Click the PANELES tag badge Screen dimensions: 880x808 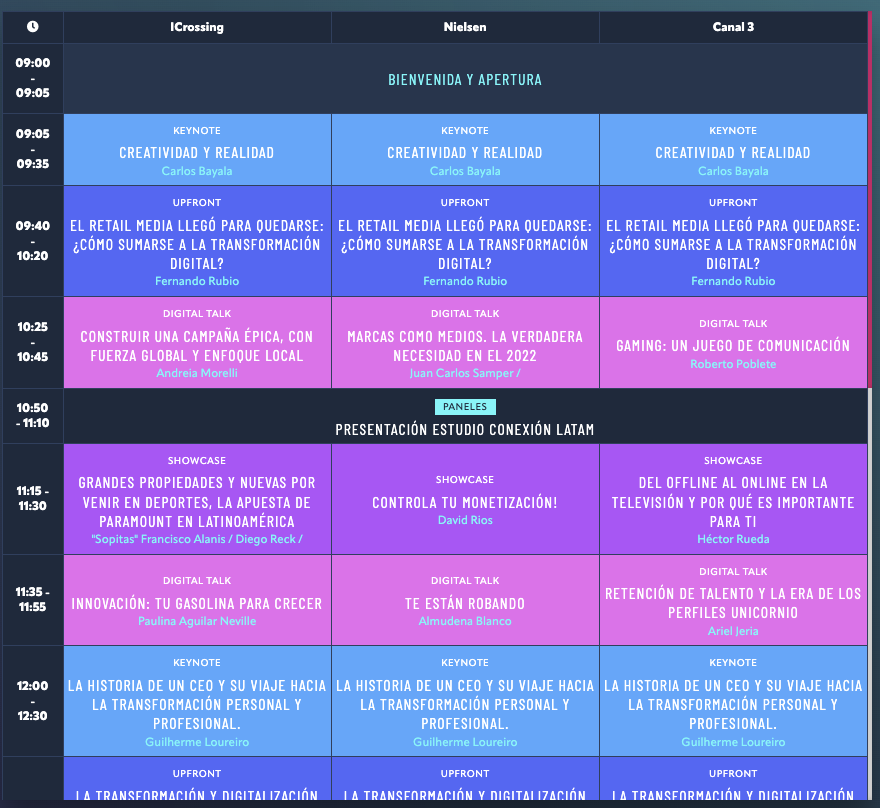465,407
